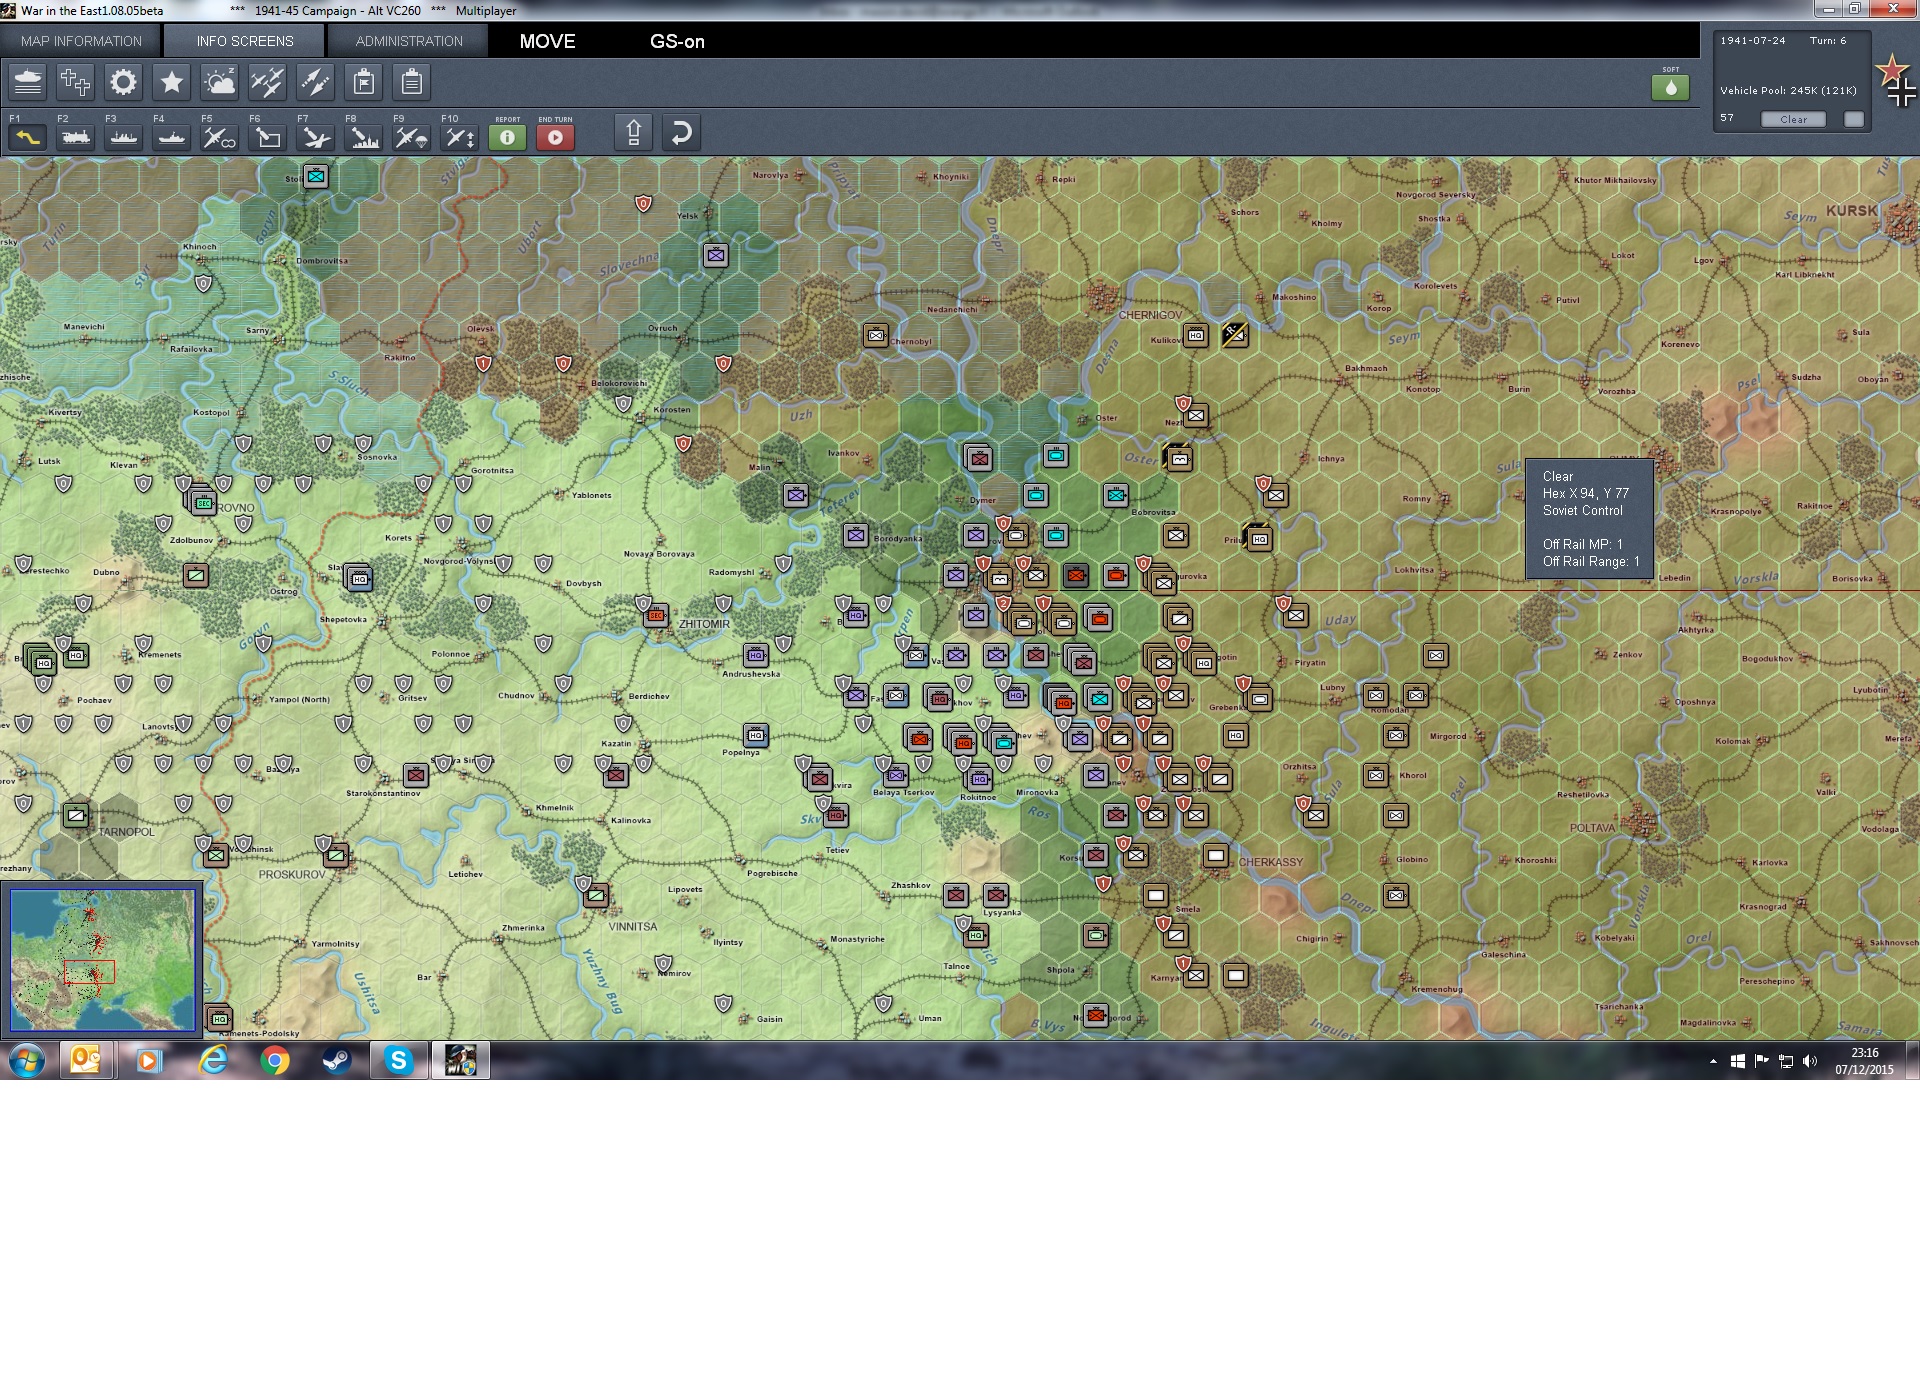The width and height of the screenshot is (1920, 1383).
Task: Open the INFO SCREENS tab
Action: [x=245, y=41]
